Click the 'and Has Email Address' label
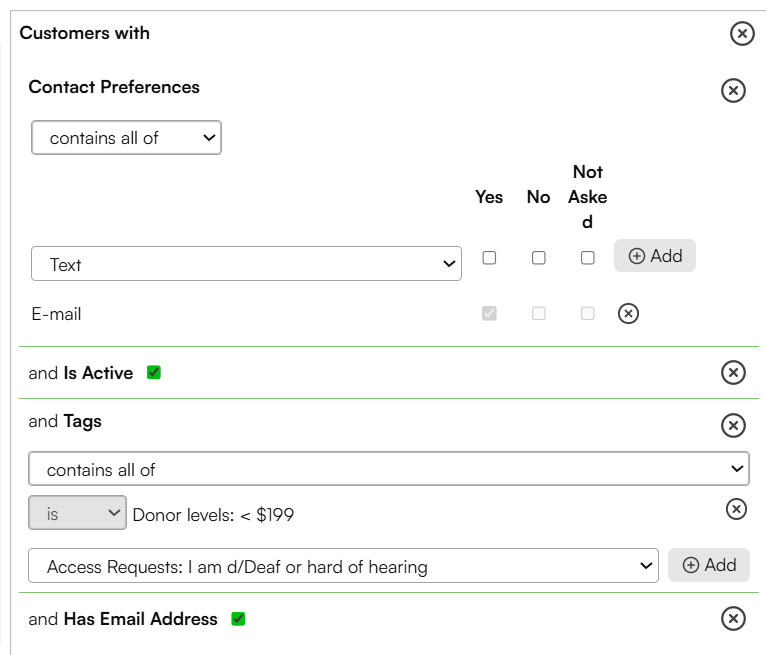This screenshot has width=766, height=655. click(x=123, y=619)
